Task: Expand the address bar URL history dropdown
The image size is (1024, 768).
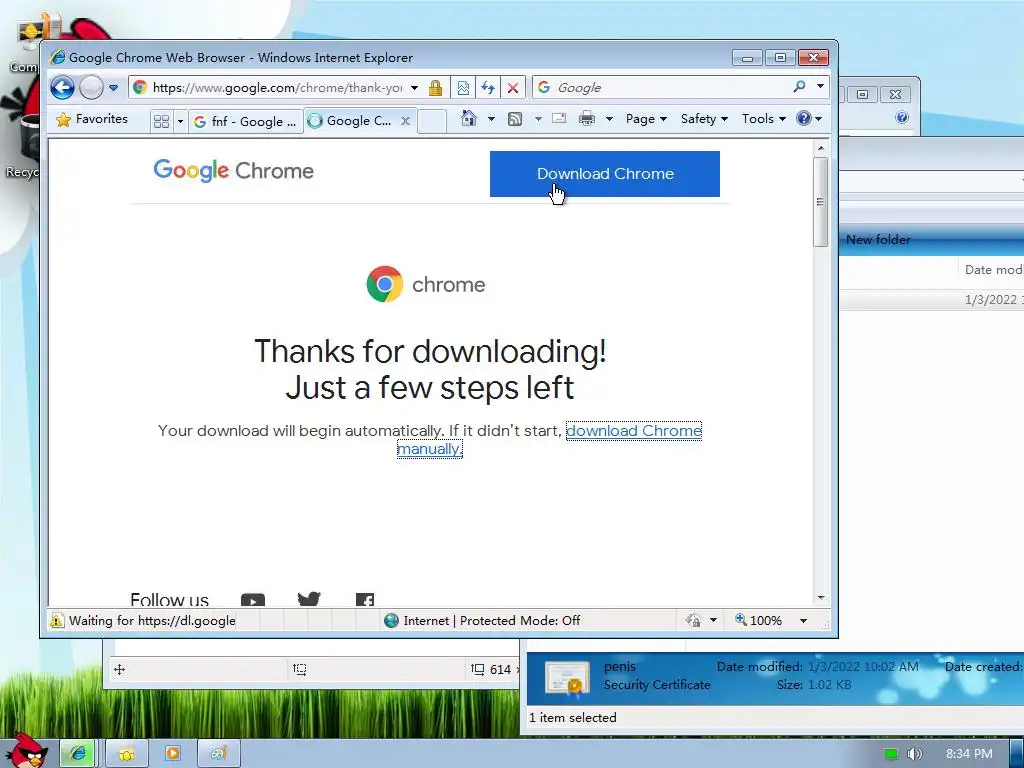Action: click(x=414, y=88)
